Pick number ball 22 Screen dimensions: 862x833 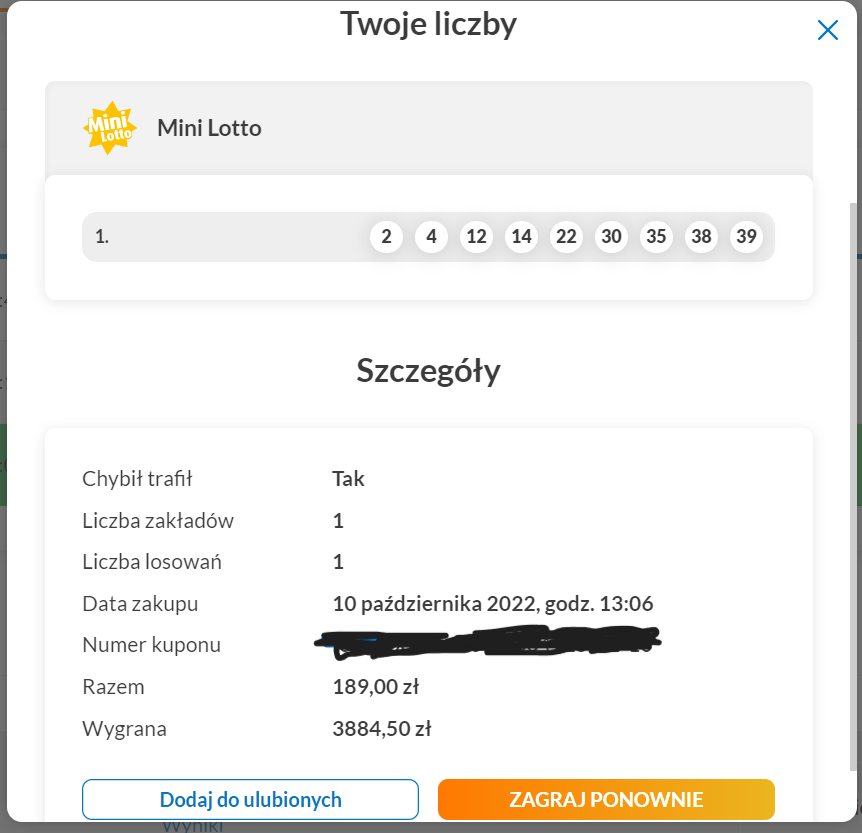(566, 237)
